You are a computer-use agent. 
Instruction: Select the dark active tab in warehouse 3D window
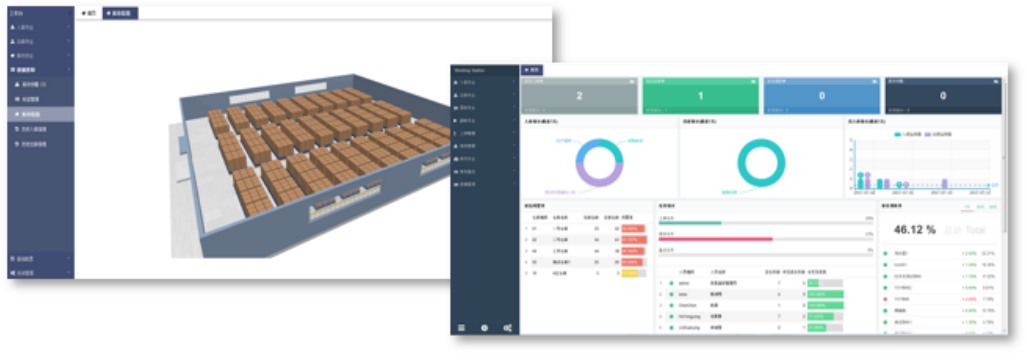(x=120, y=12)
